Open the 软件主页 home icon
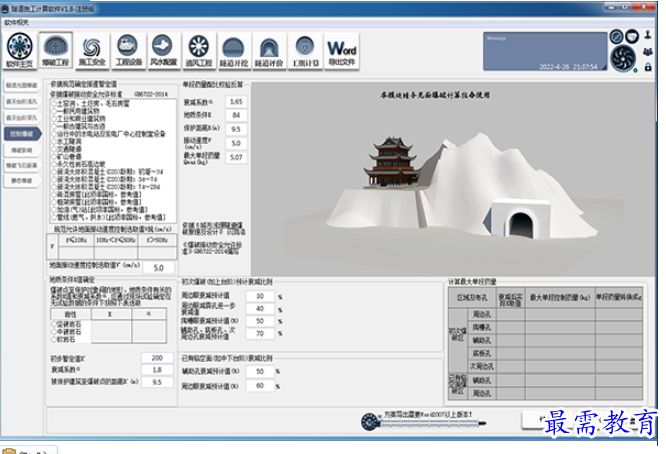666x454 pixels. [20, 51]
